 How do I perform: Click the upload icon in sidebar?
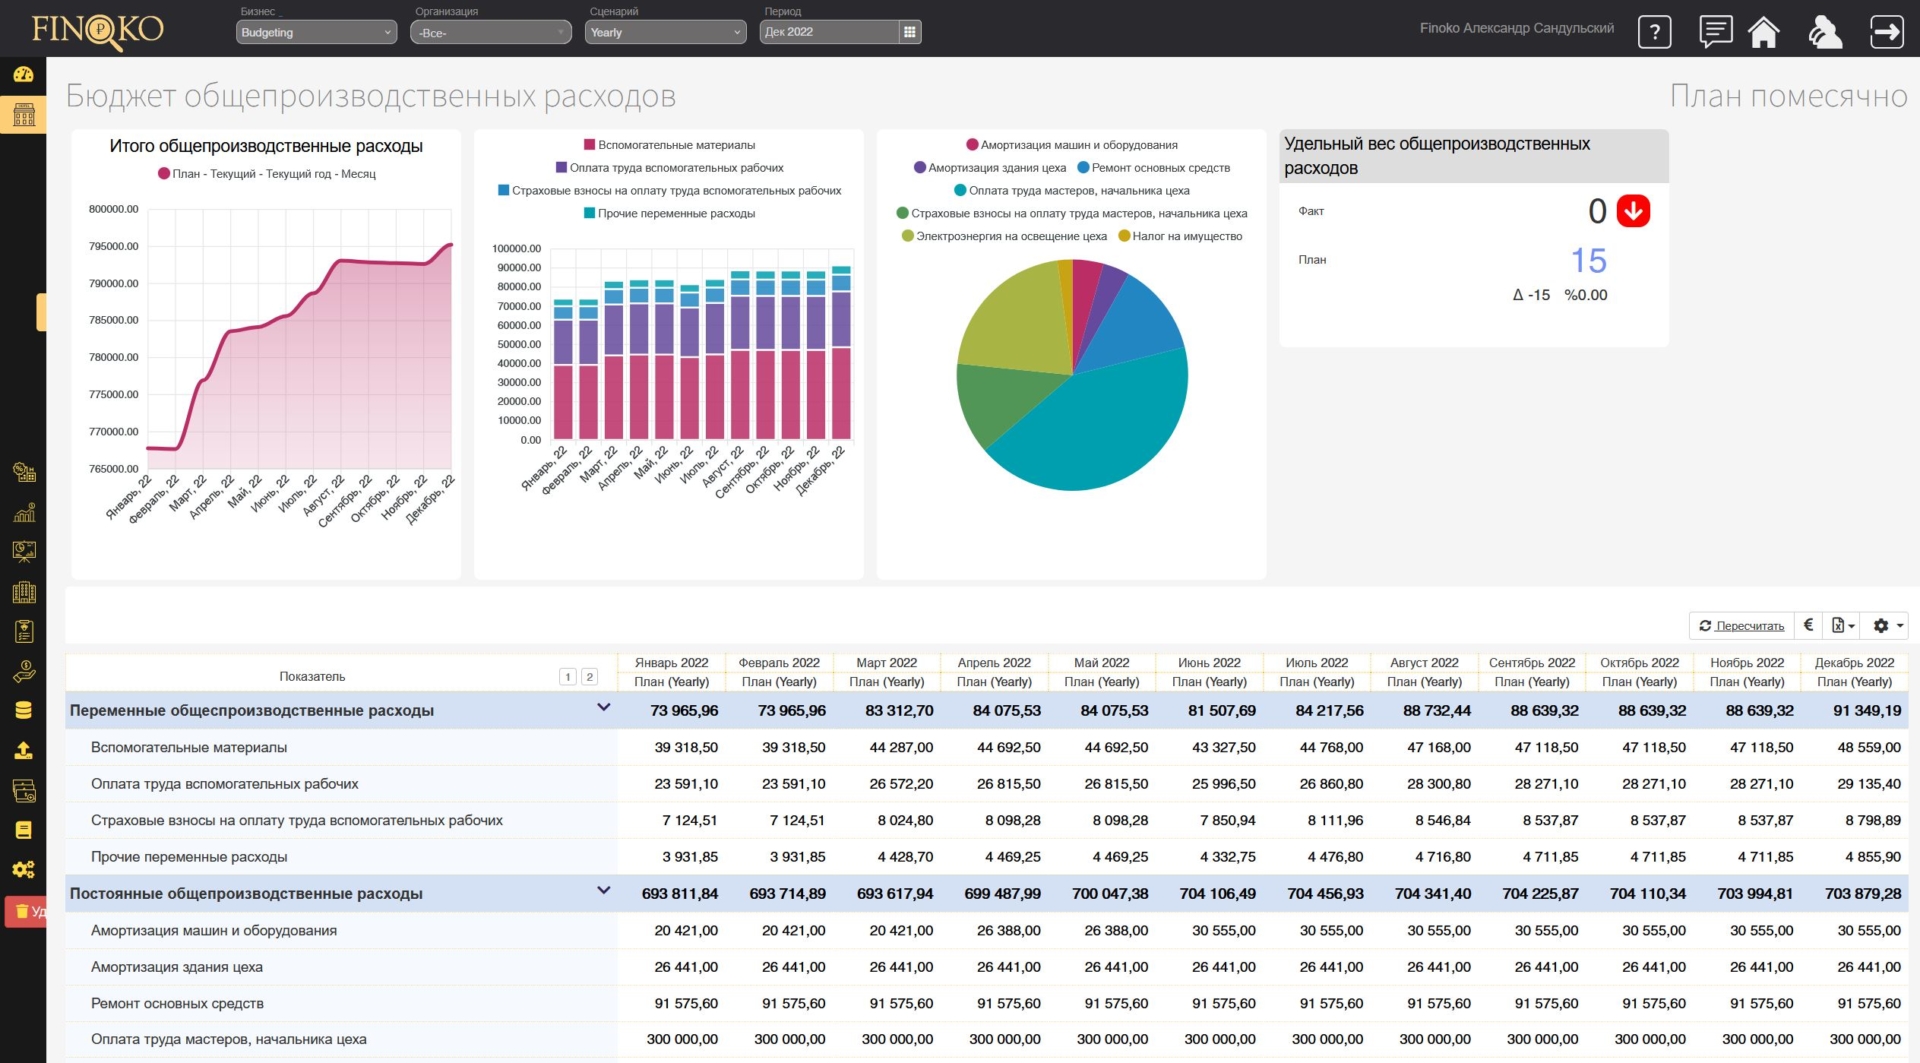[23, 750]
